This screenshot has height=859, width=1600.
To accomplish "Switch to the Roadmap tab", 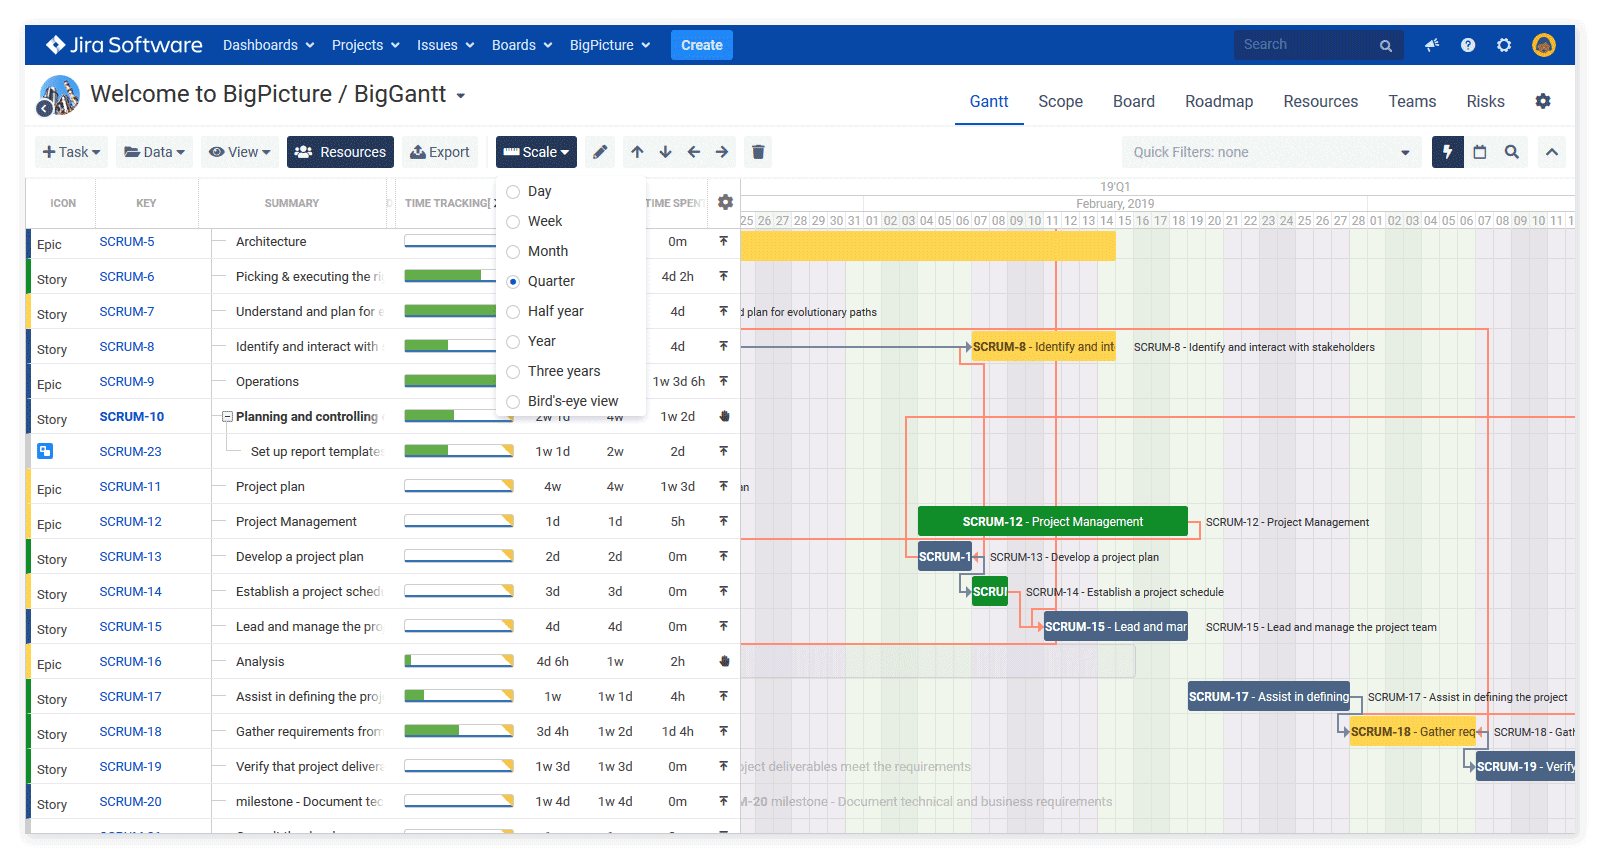I will coord(1218,101).
